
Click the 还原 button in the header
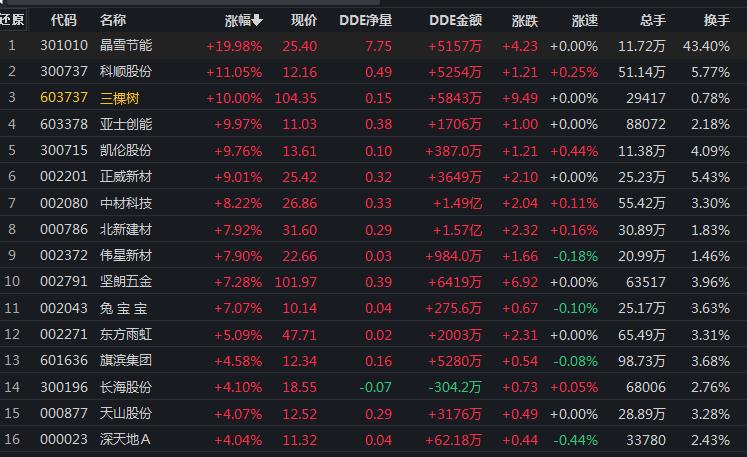(x=13, y=20)
